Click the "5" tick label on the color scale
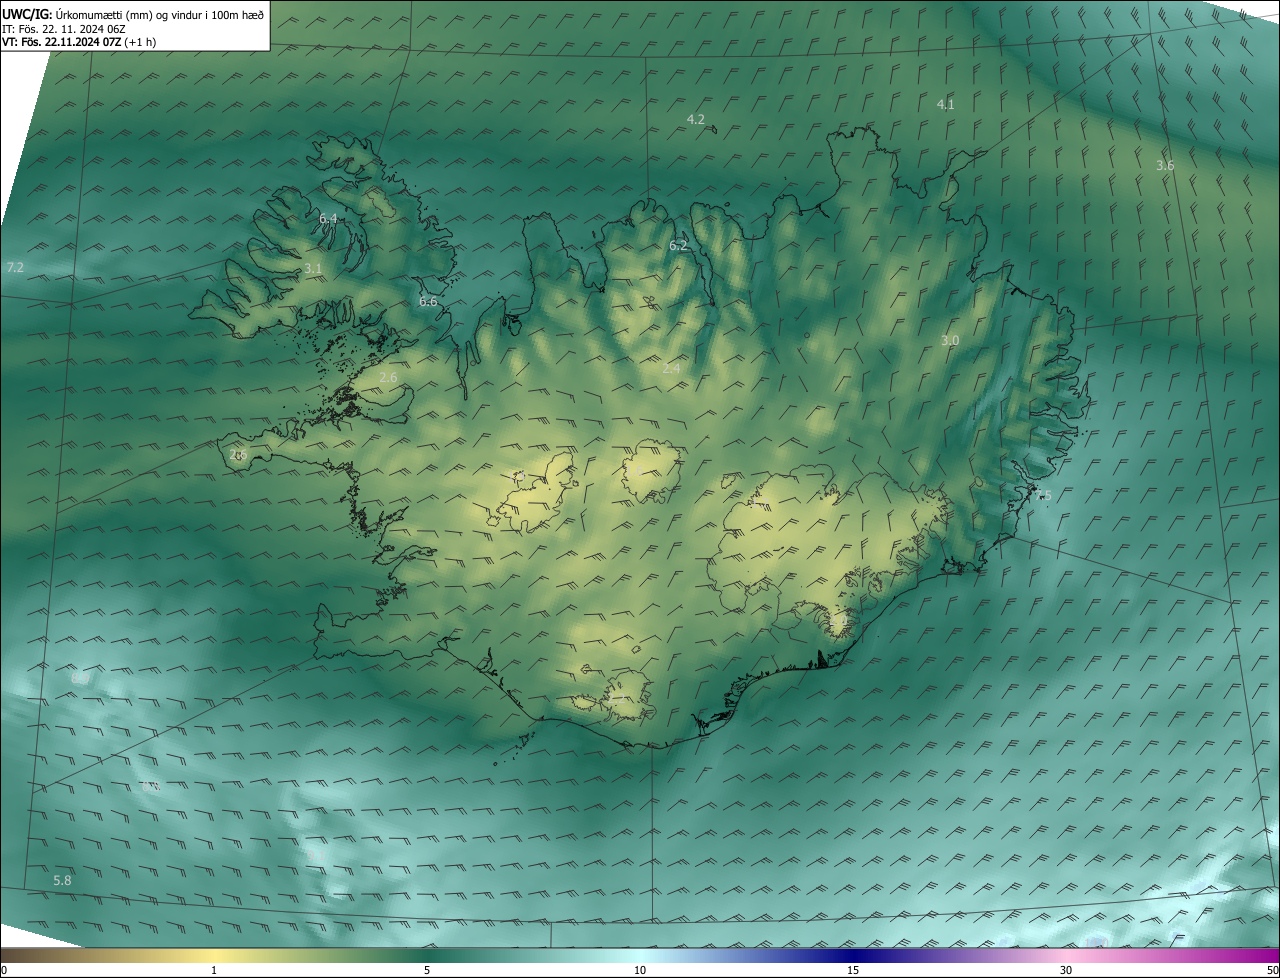1280x978 pixels. (427, 971)
